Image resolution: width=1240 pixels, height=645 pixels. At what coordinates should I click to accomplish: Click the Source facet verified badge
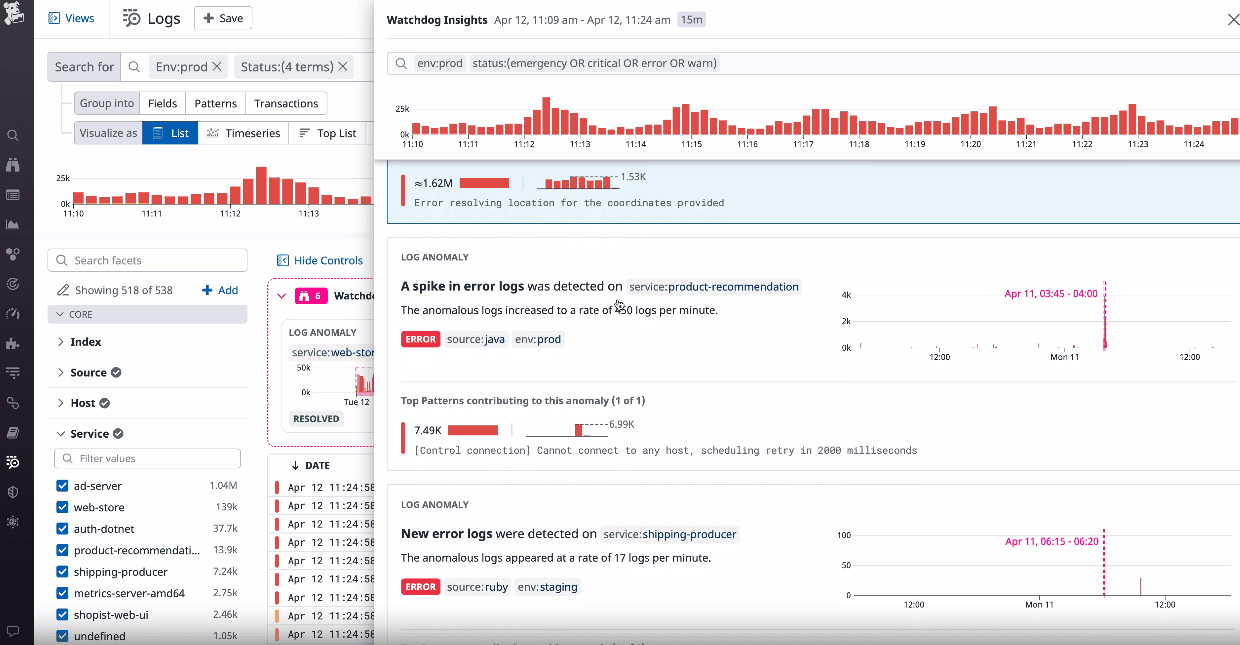point(116,372)
